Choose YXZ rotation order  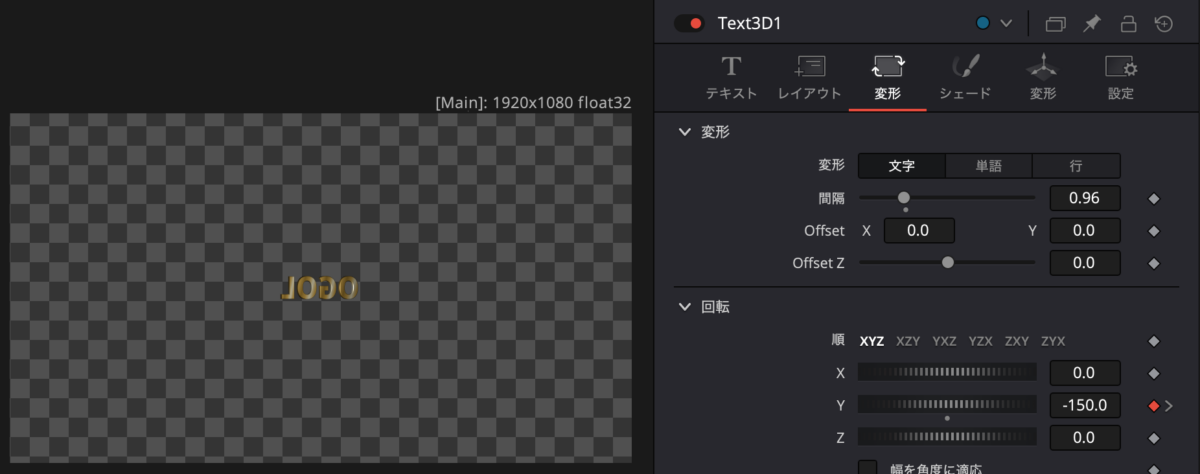[x=945, y=341]
